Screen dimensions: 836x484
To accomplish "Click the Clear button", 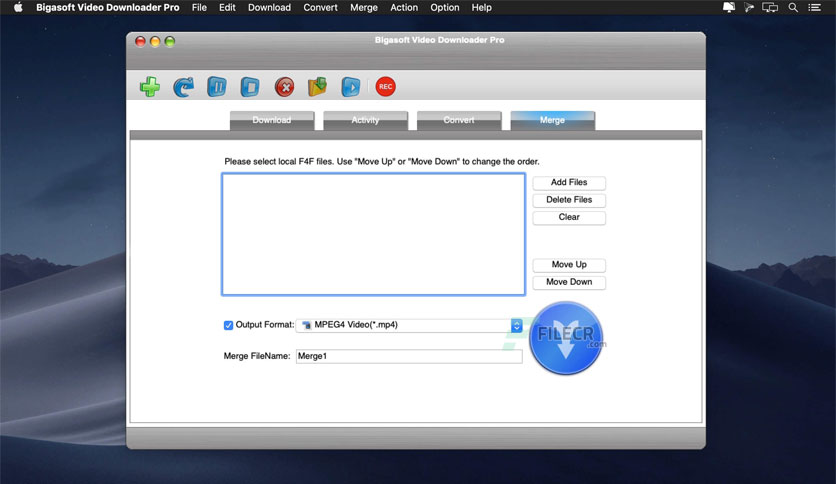I will 569,217.
